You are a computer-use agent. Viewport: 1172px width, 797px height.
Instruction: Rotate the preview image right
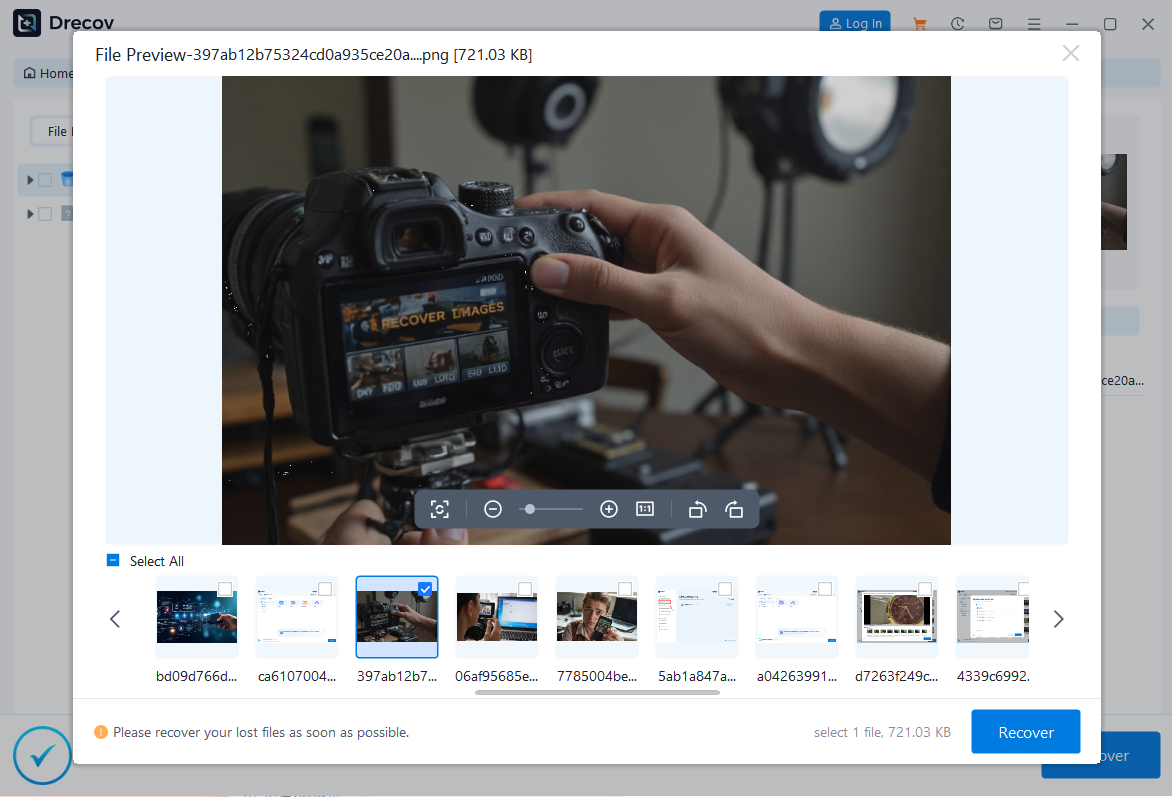pyautogui.click(x=734, y=509)
